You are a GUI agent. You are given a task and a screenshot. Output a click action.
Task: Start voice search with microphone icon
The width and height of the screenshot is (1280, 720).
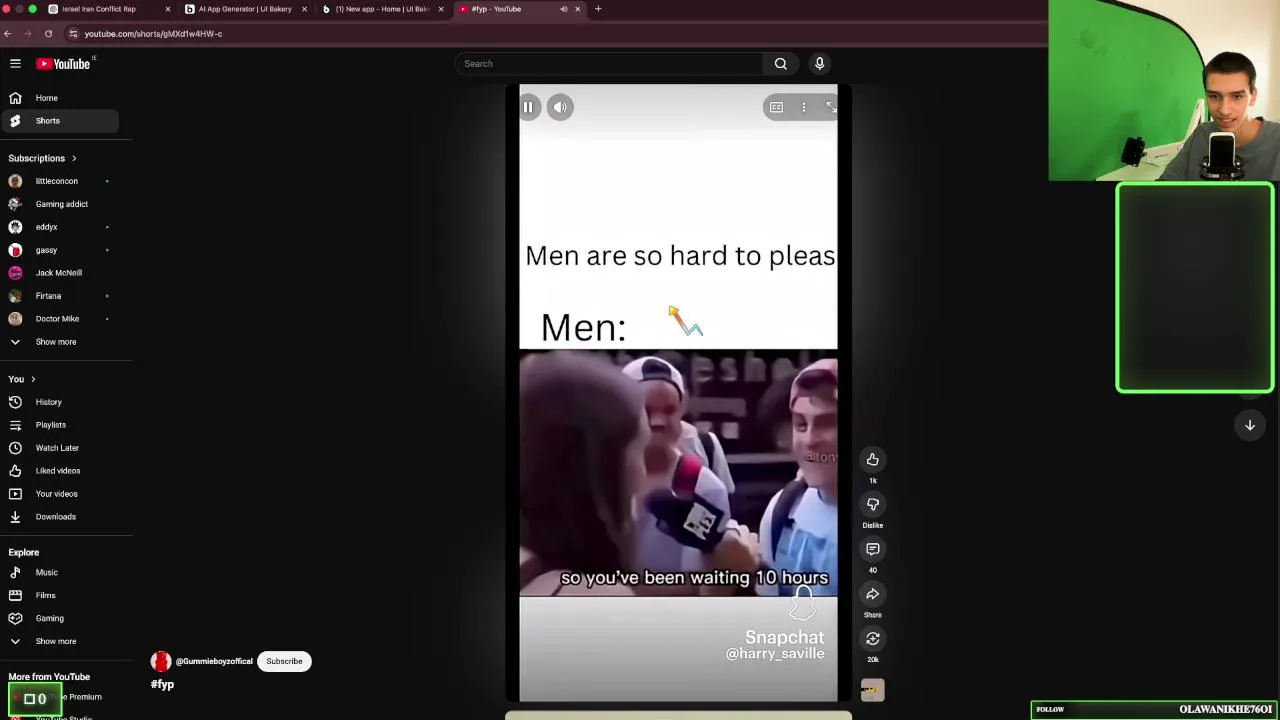tap(819, 63)
